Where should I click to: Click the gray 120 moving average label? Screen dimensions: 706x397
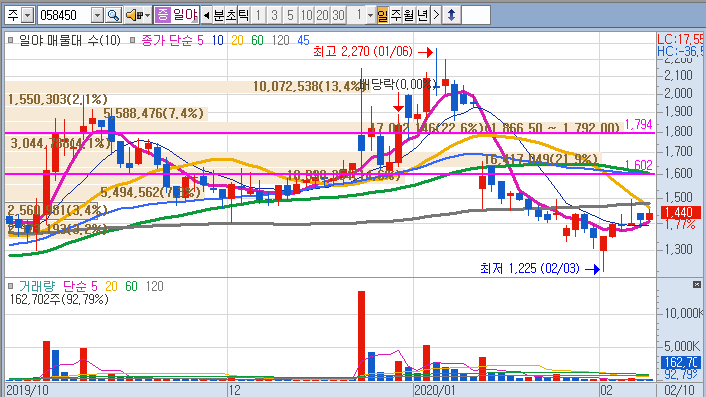(x=280, y=41)
